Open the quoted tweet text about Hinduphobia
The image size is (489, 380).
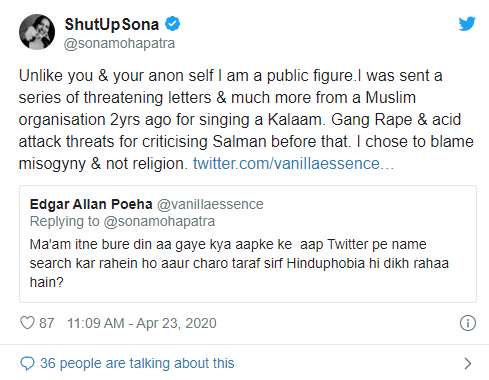(239, 263)
